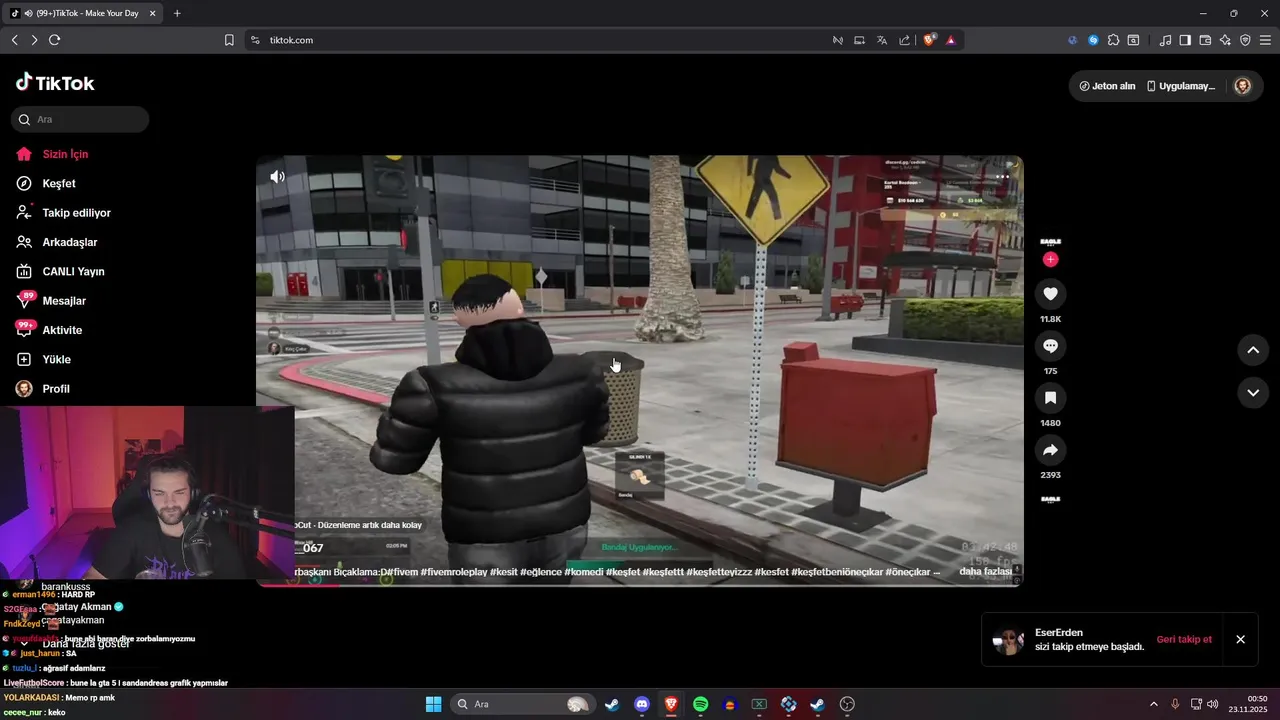The width and height of the screenshot is (1280, 720).
Task: Open the Leo AI sparkle icon
Action: pos(1225,40)
